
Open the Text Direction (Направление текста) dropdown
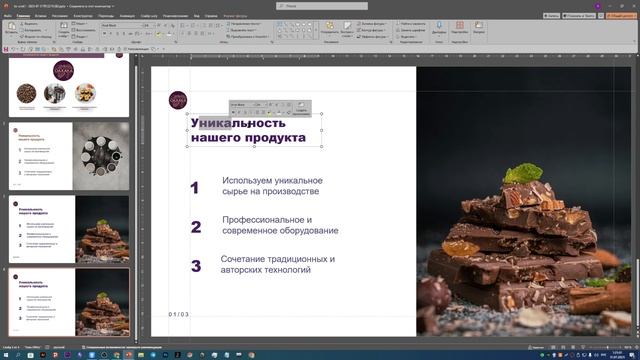tap(244, 24)
